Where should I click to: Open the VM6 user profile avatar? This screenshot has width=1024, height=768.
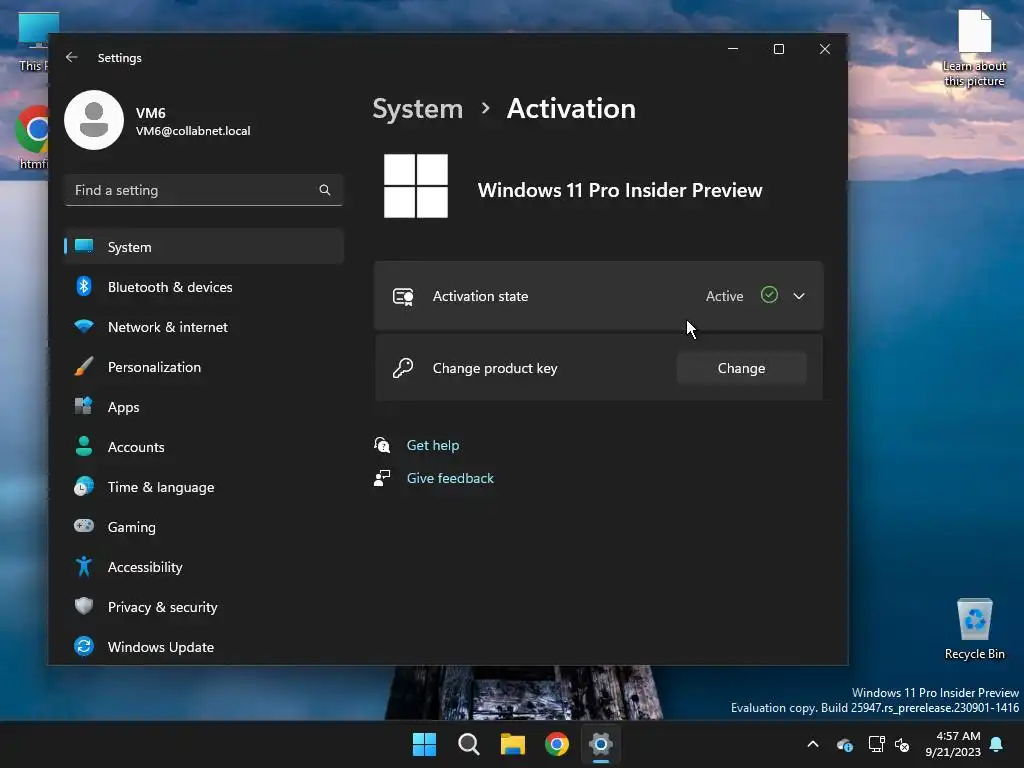tap(94, 120)
